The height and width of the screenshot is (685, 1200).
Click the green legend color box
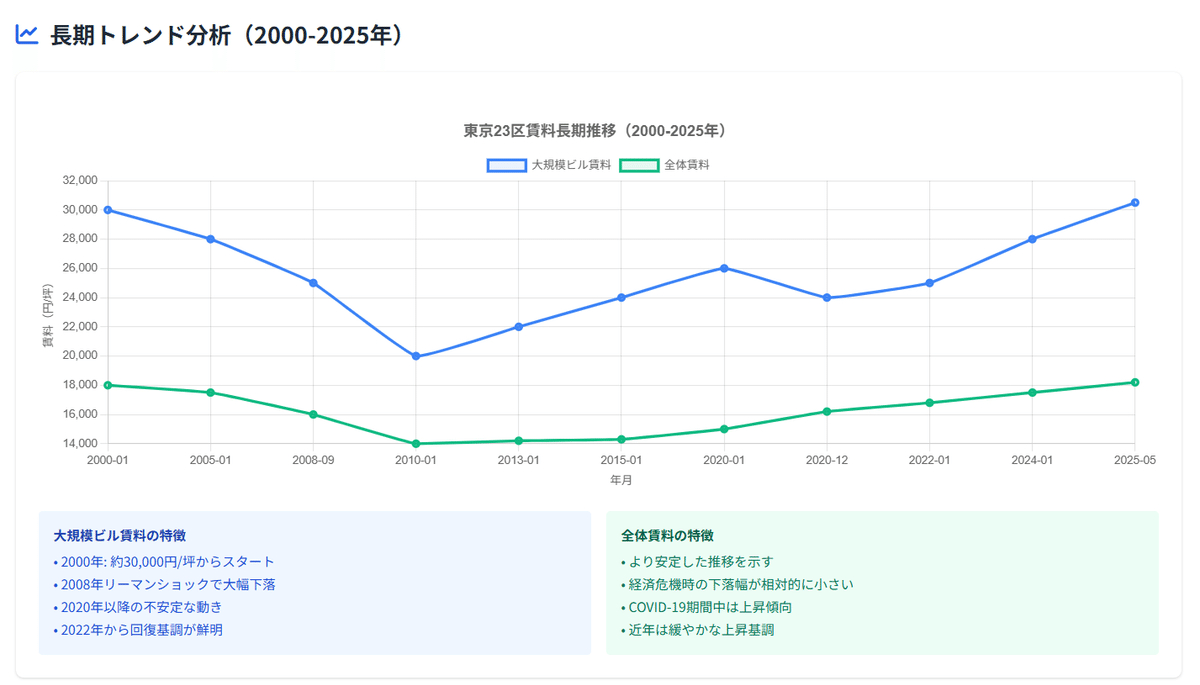[x=639, y=165]
